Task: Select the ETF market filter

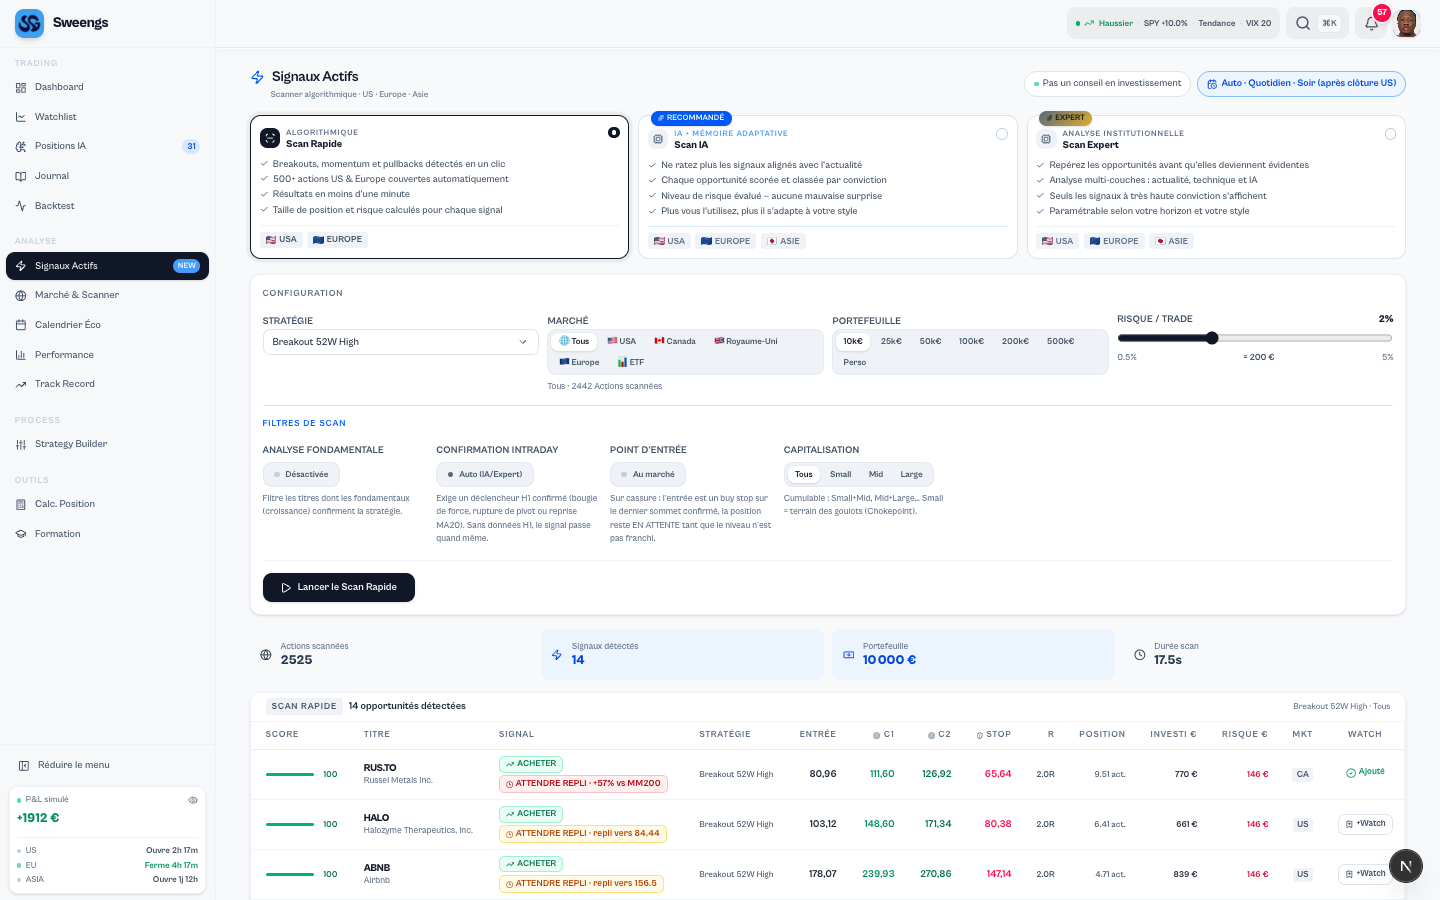Action: (x=631, y=362)
